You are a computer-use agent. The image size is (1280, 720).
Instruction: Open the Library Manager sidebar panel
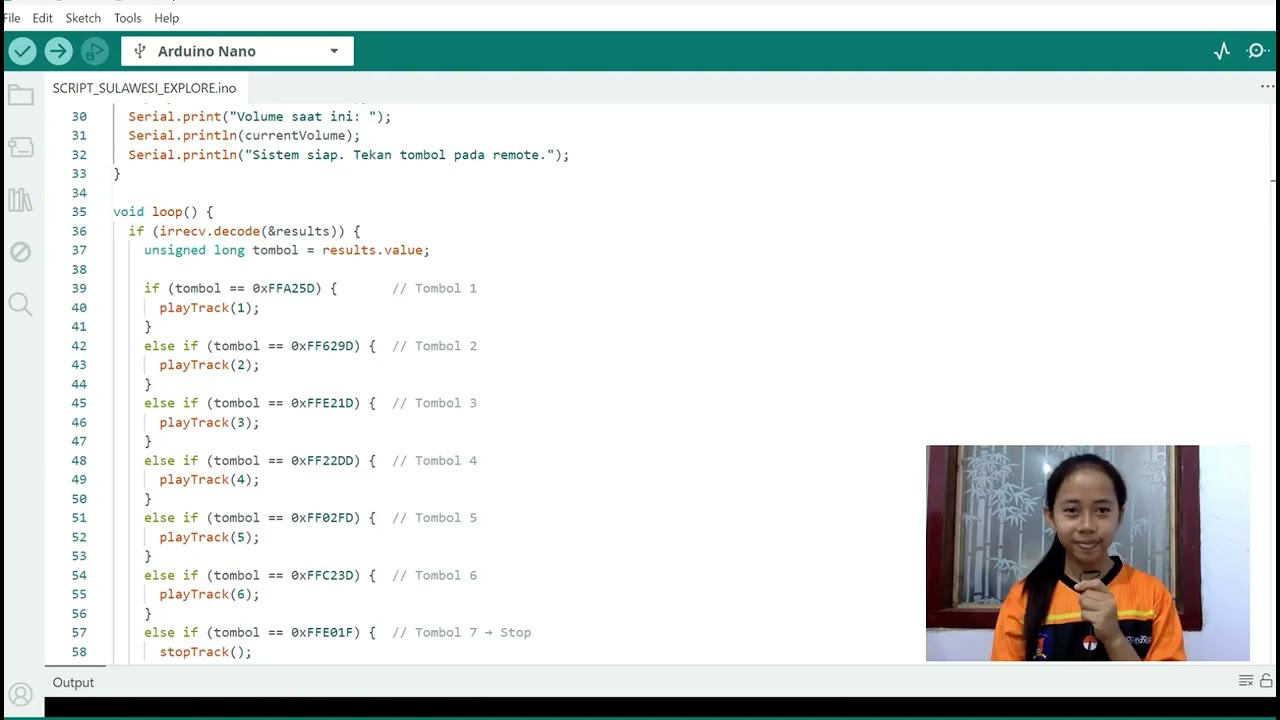tap(21, 199)
